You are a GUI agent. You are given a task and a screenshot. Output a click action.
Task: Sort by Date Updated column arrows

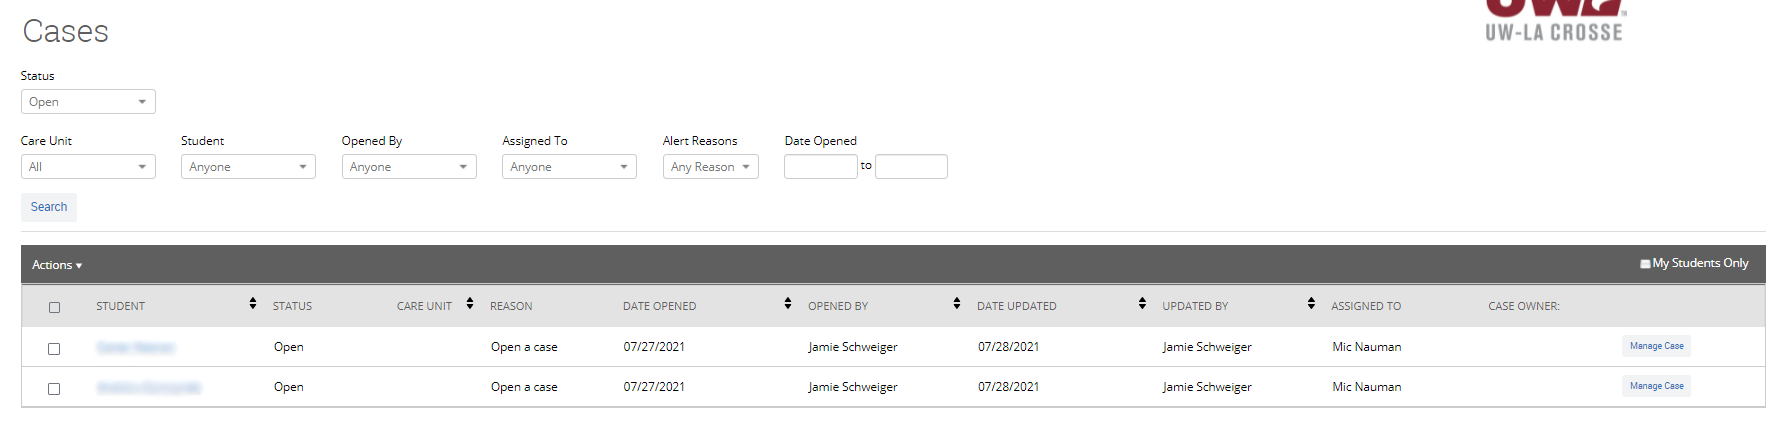coord(1142,304)
